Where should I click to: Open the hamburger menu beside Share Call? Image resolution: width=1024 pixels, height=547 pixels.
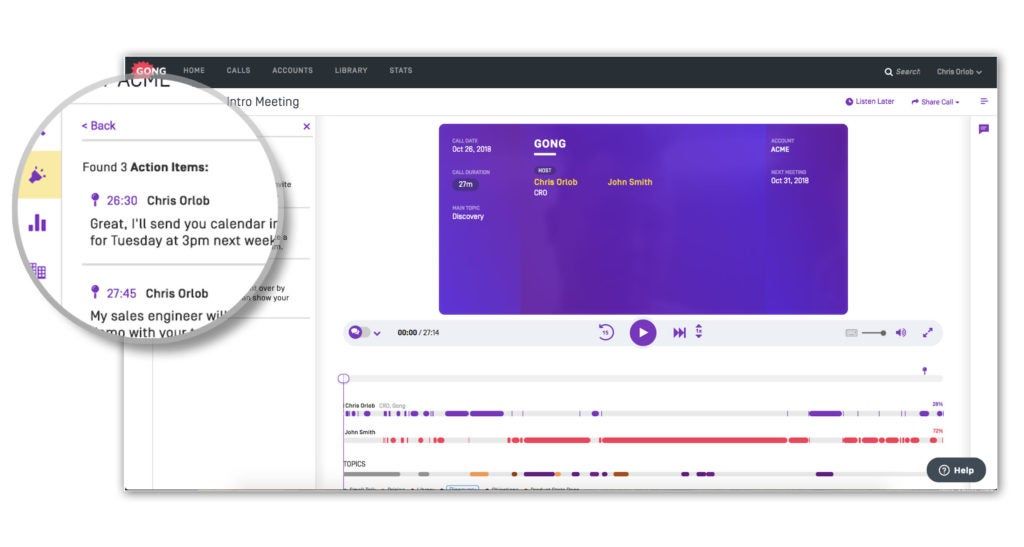point(984,101)
